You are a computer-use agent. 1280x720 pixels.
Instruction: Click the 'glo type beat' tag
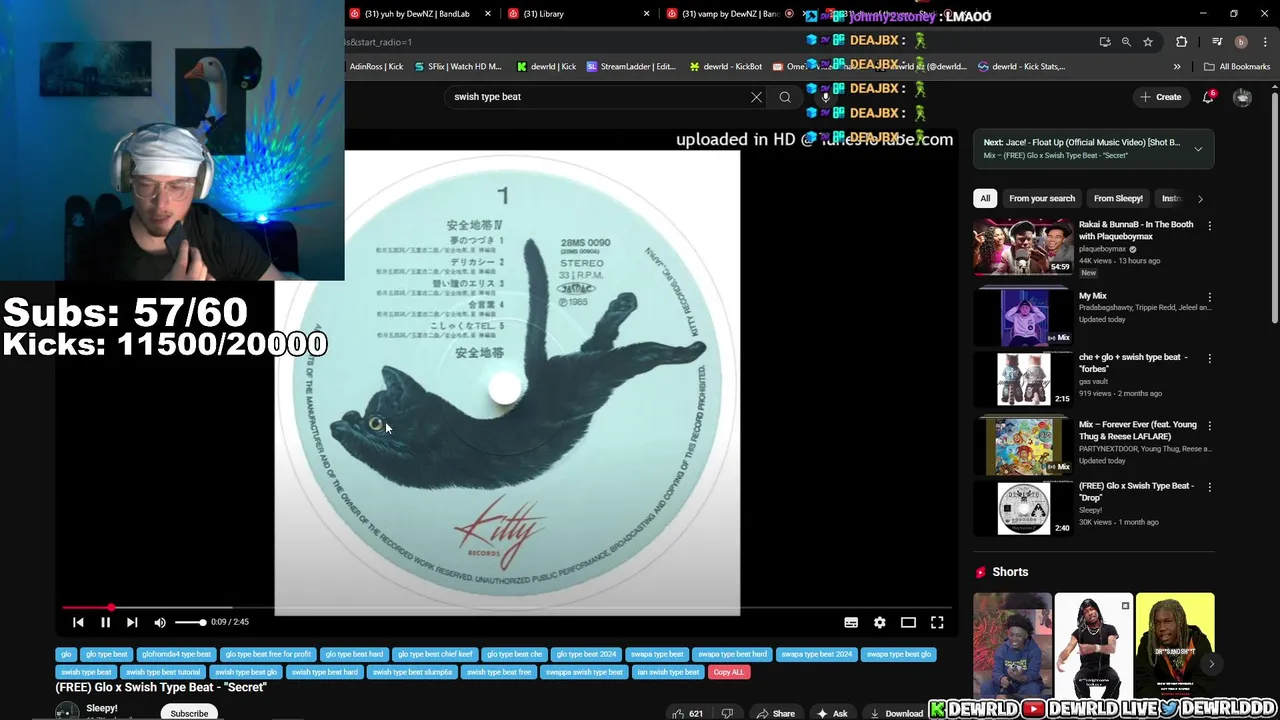pyautogui.click(x=106, y=654)
